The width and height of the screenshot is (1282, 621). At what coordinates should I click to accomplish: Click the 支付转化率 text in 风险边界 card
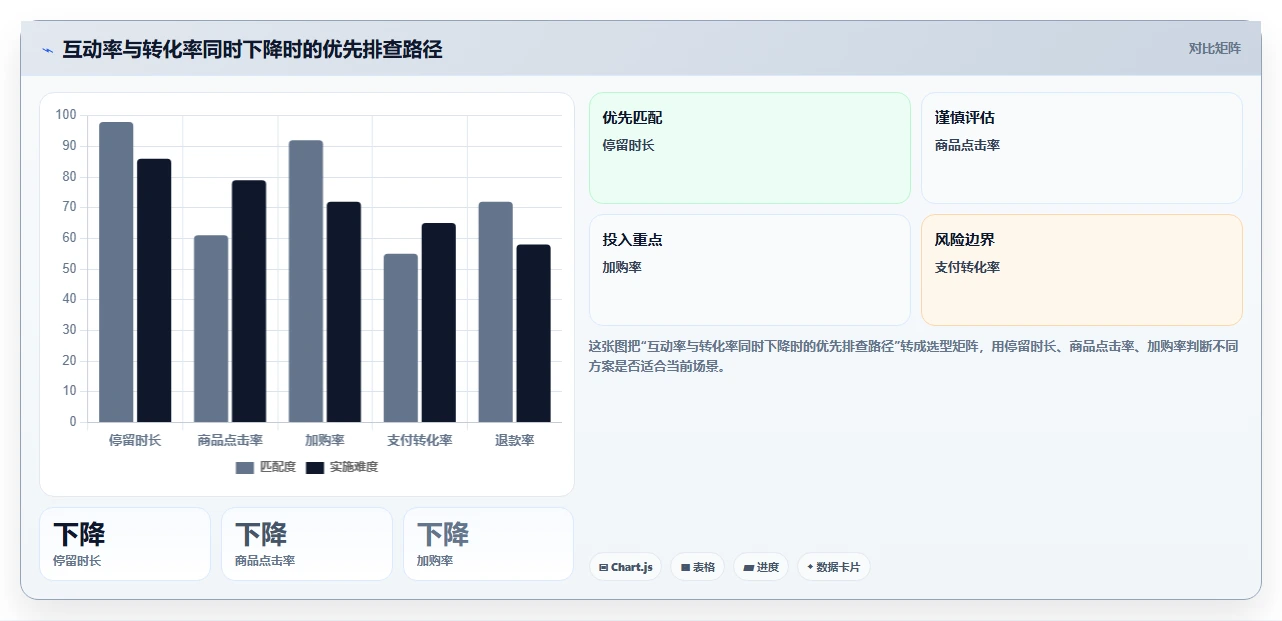pyautogui.click(x=967, y=267)
